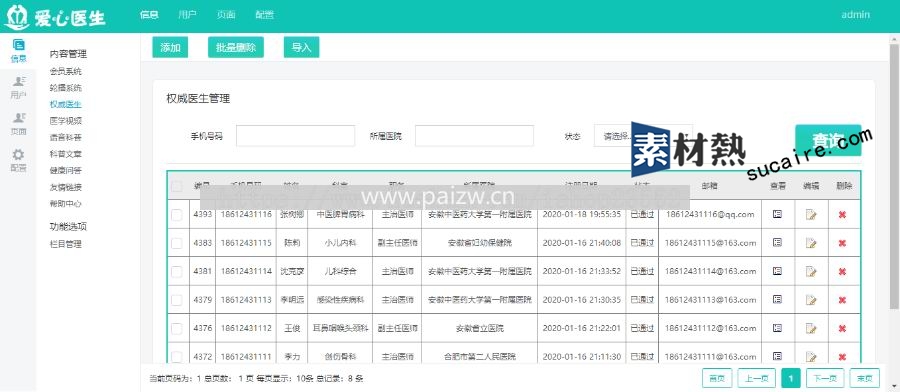
Task: Click the 安徽省立医院 cell
Action: click(x=480, y=328)
